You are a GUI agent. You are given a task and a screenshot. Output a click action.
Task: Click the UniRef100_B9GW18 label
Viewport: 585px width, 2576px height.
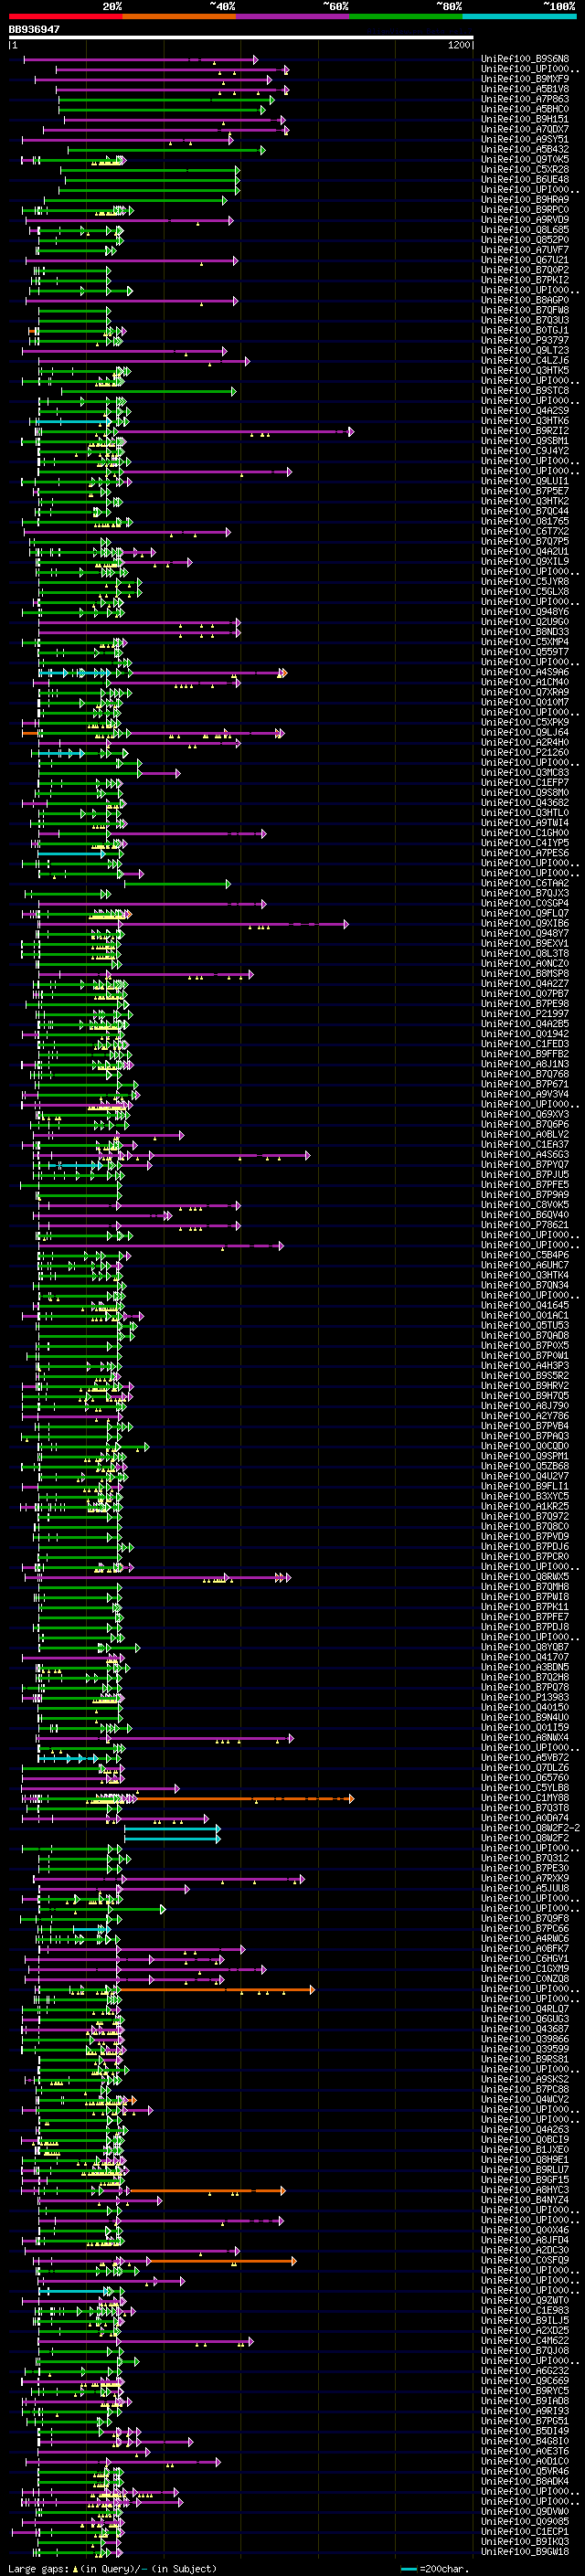(x=525, y=2552)
